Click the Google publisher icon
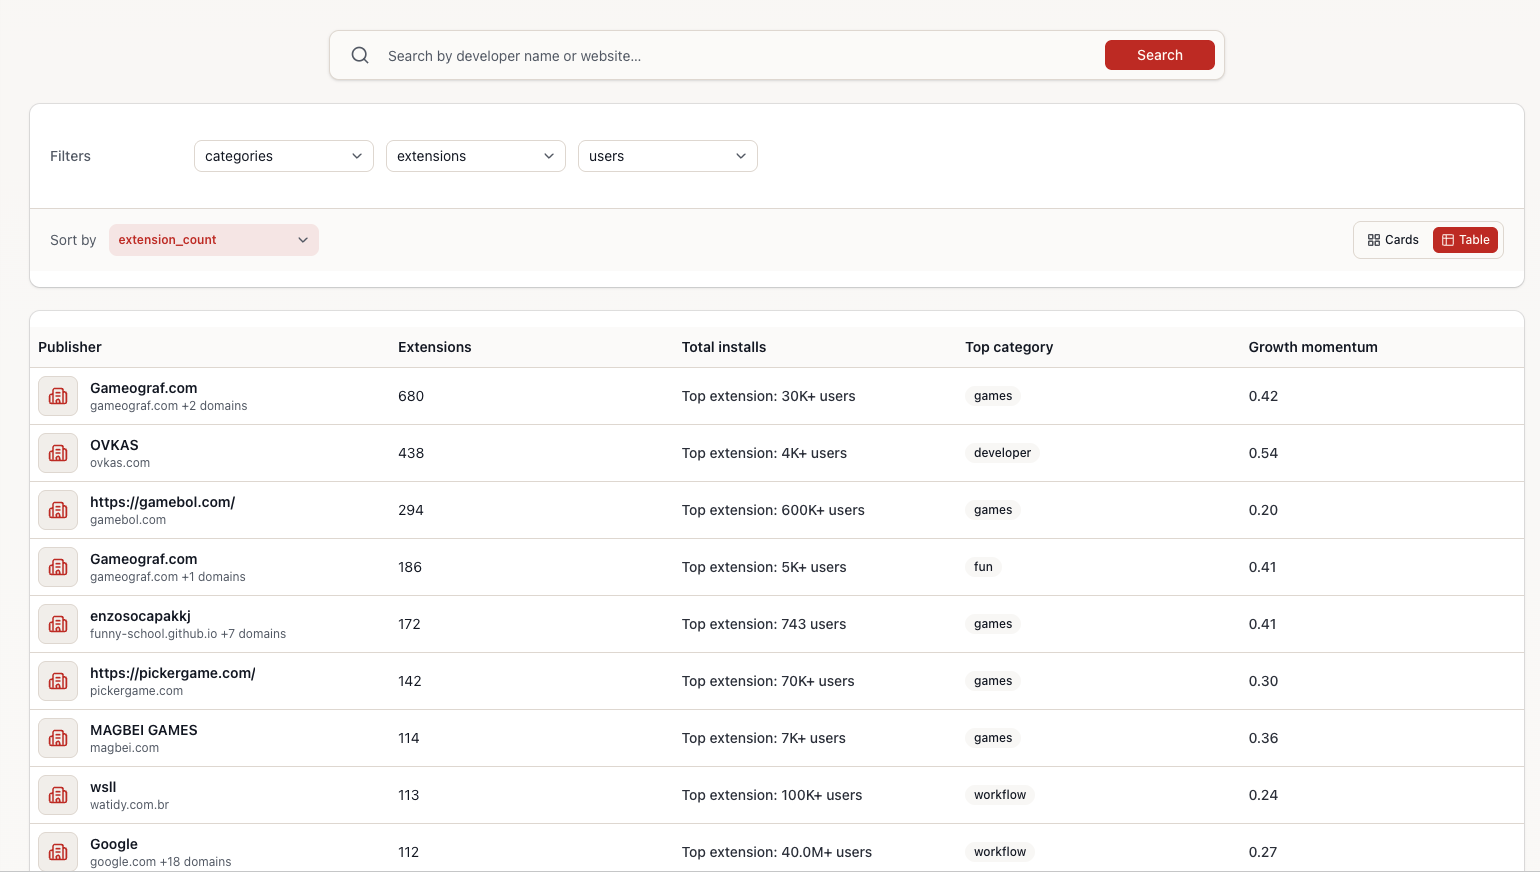 coord(58,852)
